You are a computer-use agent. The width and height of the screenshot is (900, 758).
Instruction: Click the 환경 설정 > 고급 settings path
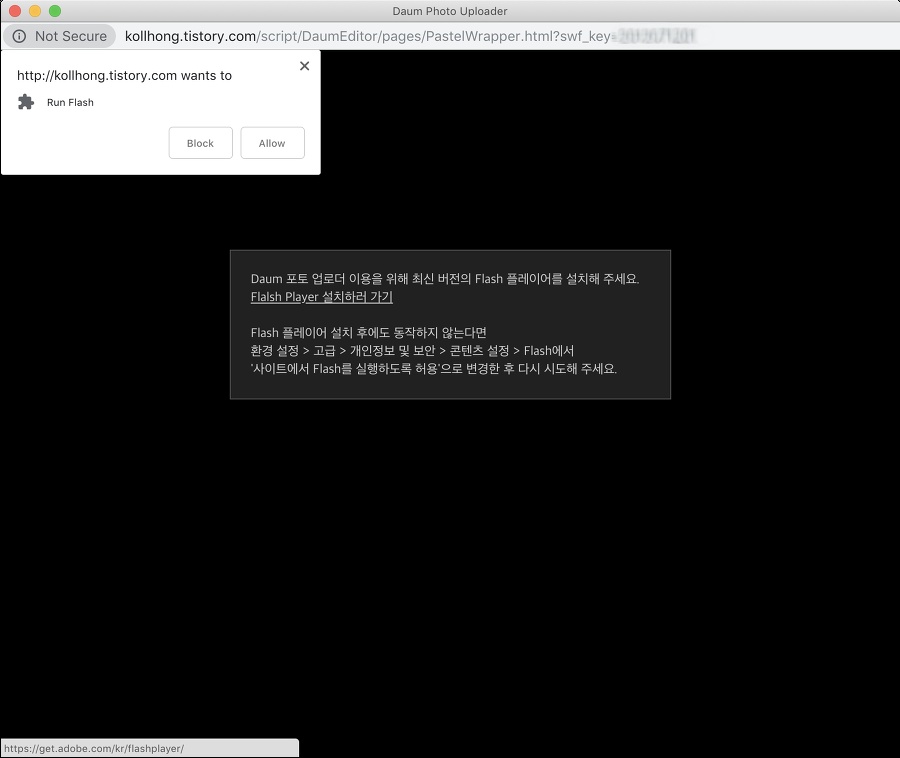click(412, 351)
